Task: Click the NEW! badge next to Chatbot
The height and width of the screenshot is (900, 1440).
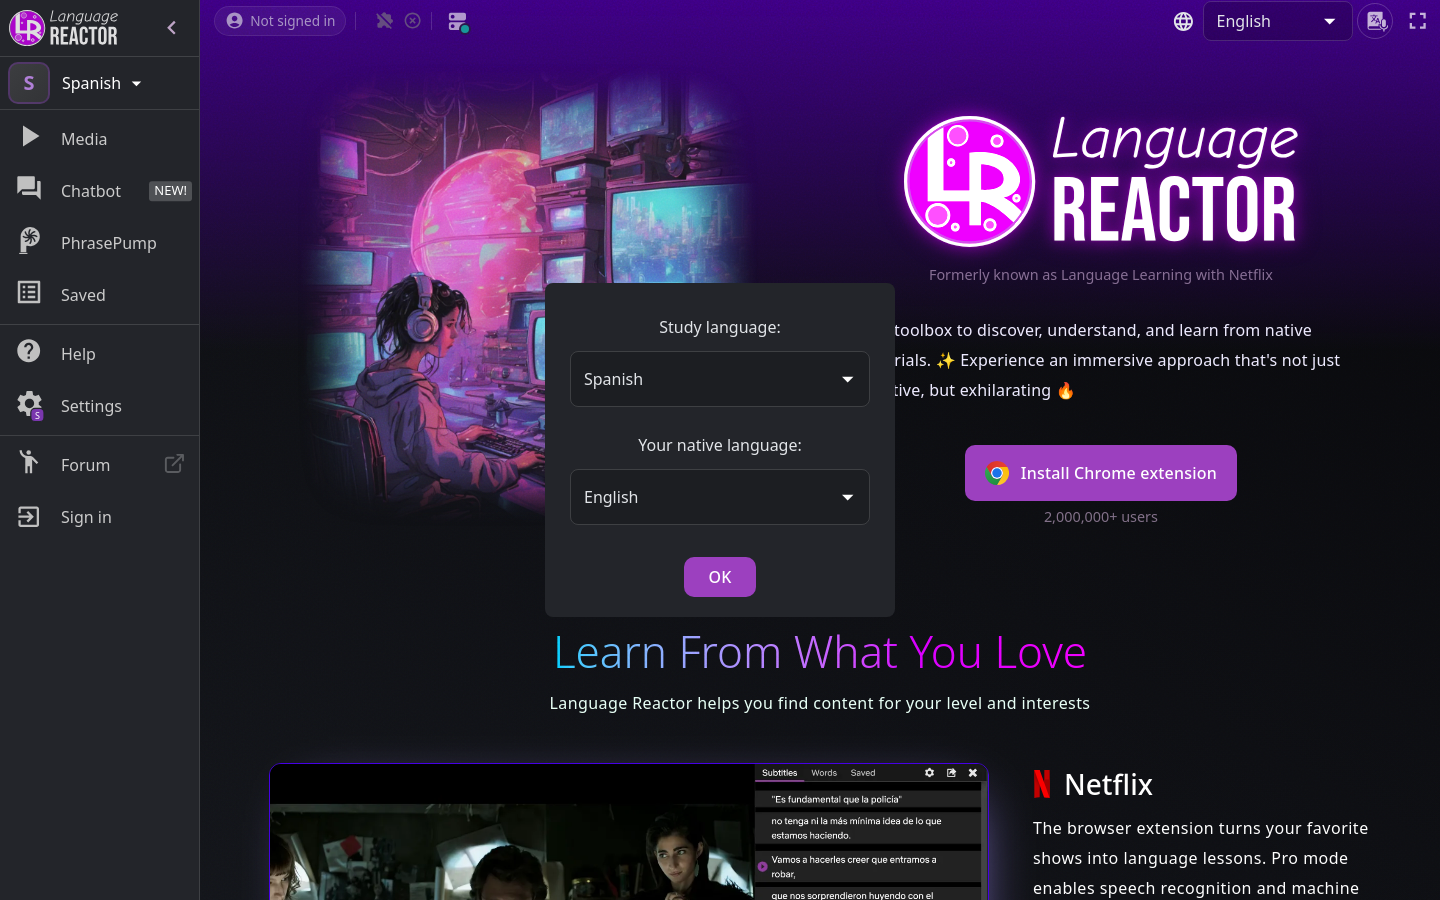Action: (170, 191)
